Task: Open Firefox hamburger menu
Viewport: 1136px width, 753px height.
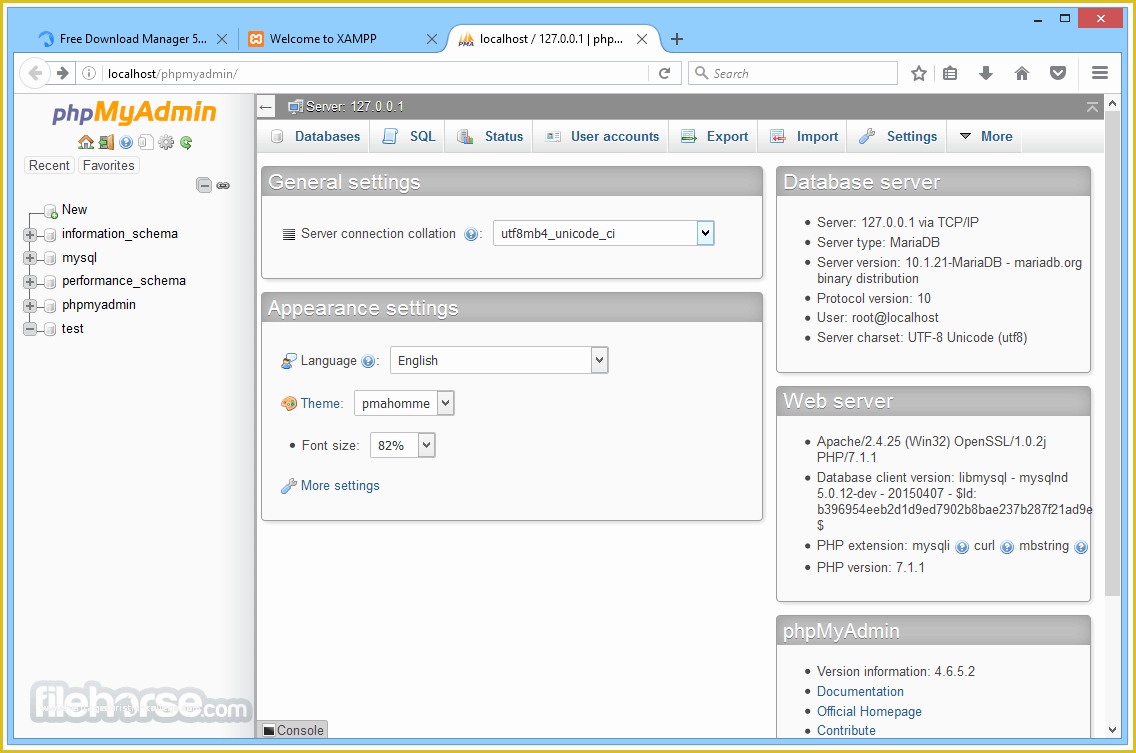Action: [1100, 73]
